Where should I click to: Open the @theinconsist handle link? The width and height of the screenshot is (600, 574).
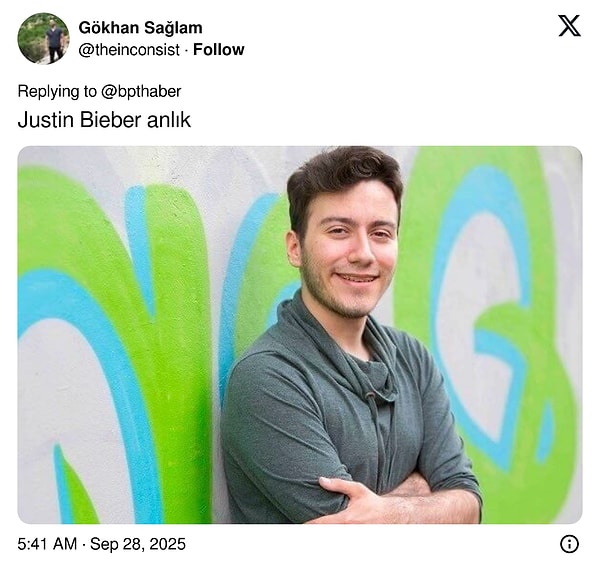(129, 50)
